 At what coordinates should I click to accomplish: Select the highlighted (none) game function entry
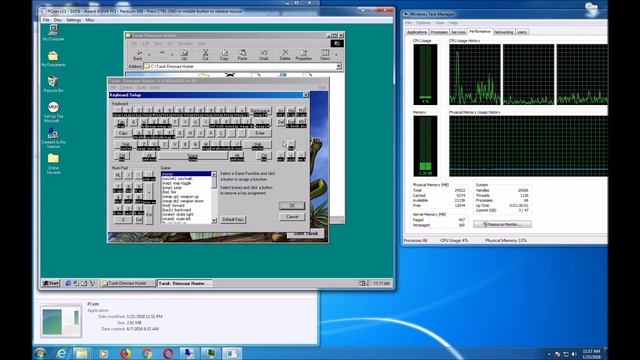pyautogui.click(x=186, y=174)
